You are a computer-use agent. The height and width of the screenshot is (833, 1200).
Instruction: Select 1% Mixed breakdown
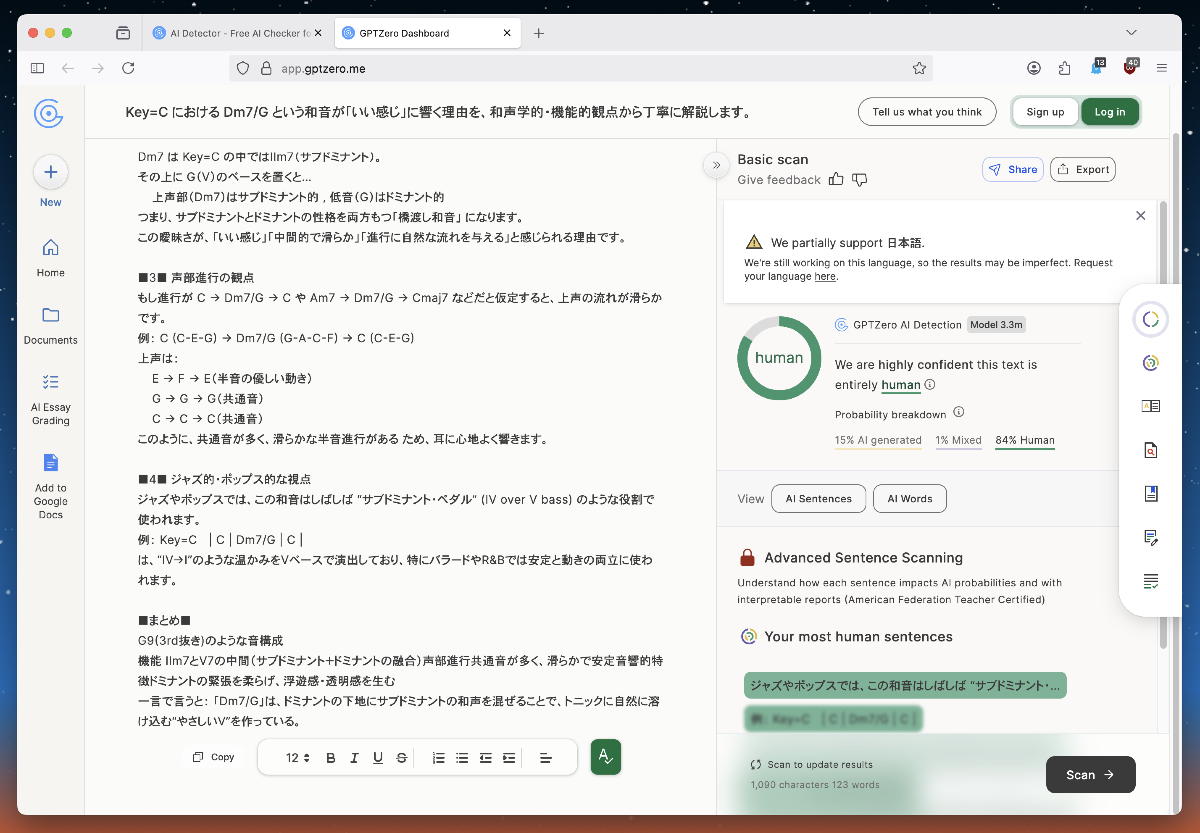[958, 441]
